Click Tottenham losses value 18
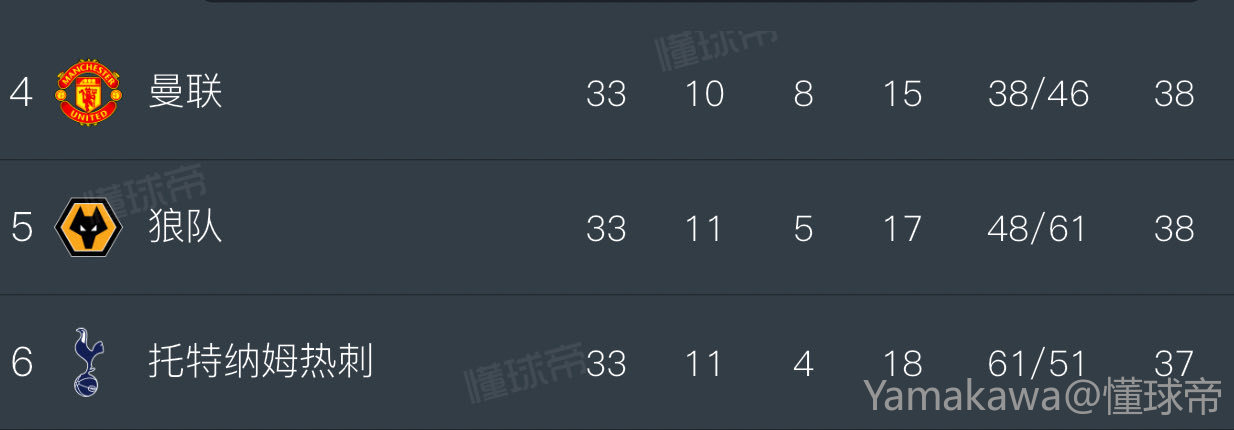The width and height of the screenshot is (1234, 430). [902, 362]
